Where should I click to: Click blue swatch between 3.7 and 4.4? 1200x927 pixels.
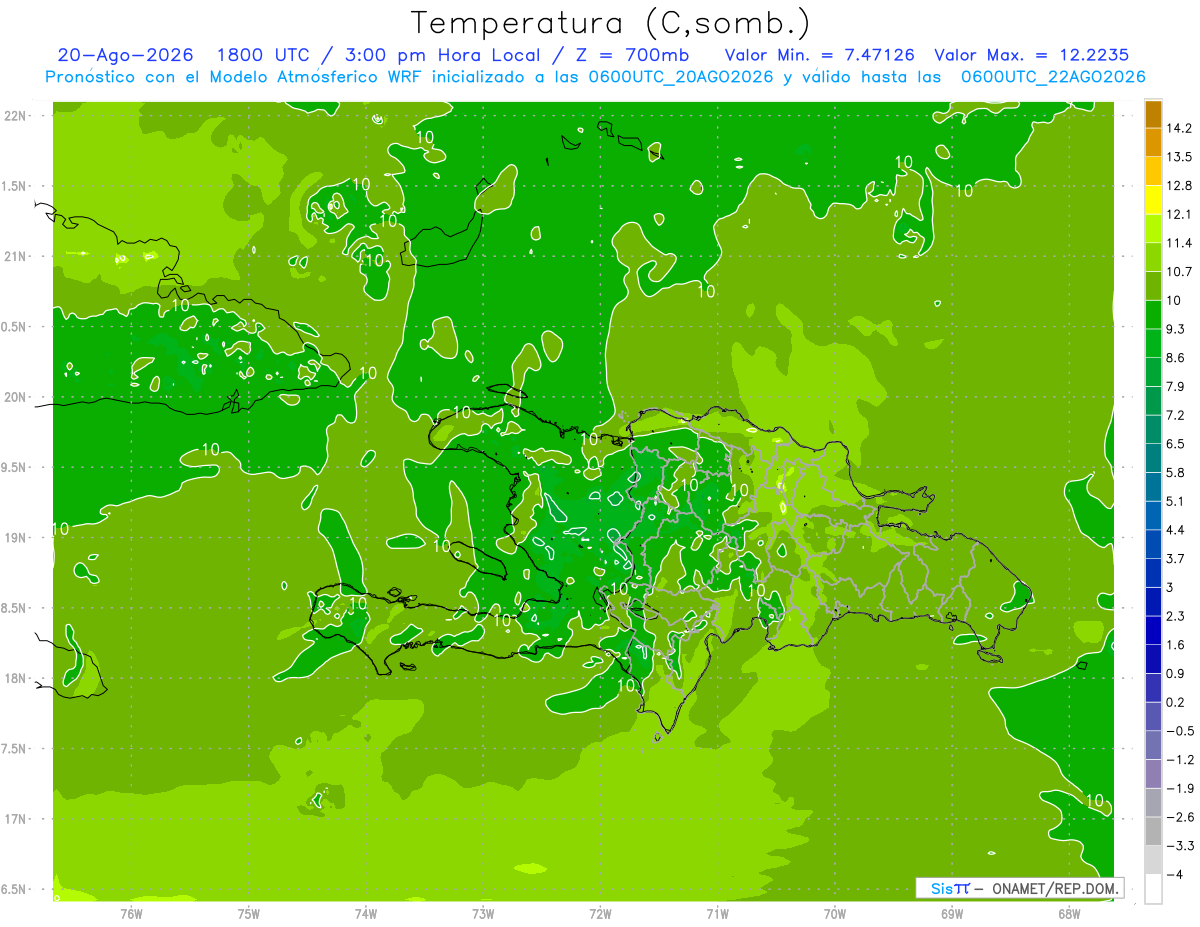(1153, 543)
